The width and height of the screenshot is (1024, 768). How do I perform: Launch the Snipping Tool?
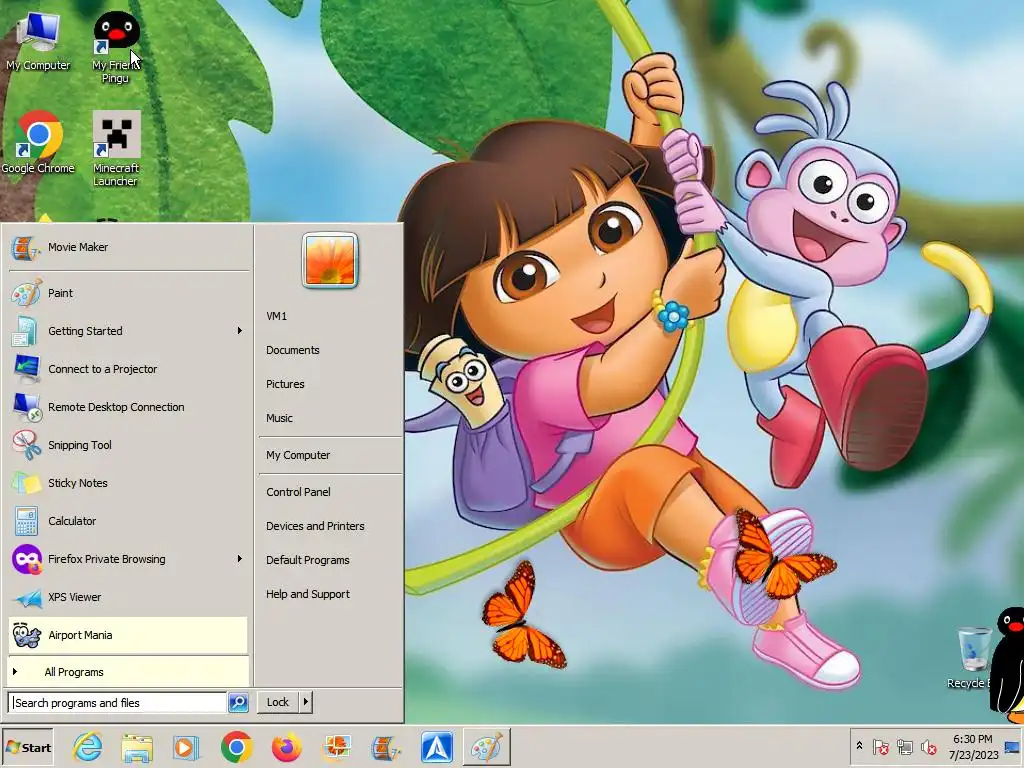pos(128,445)
